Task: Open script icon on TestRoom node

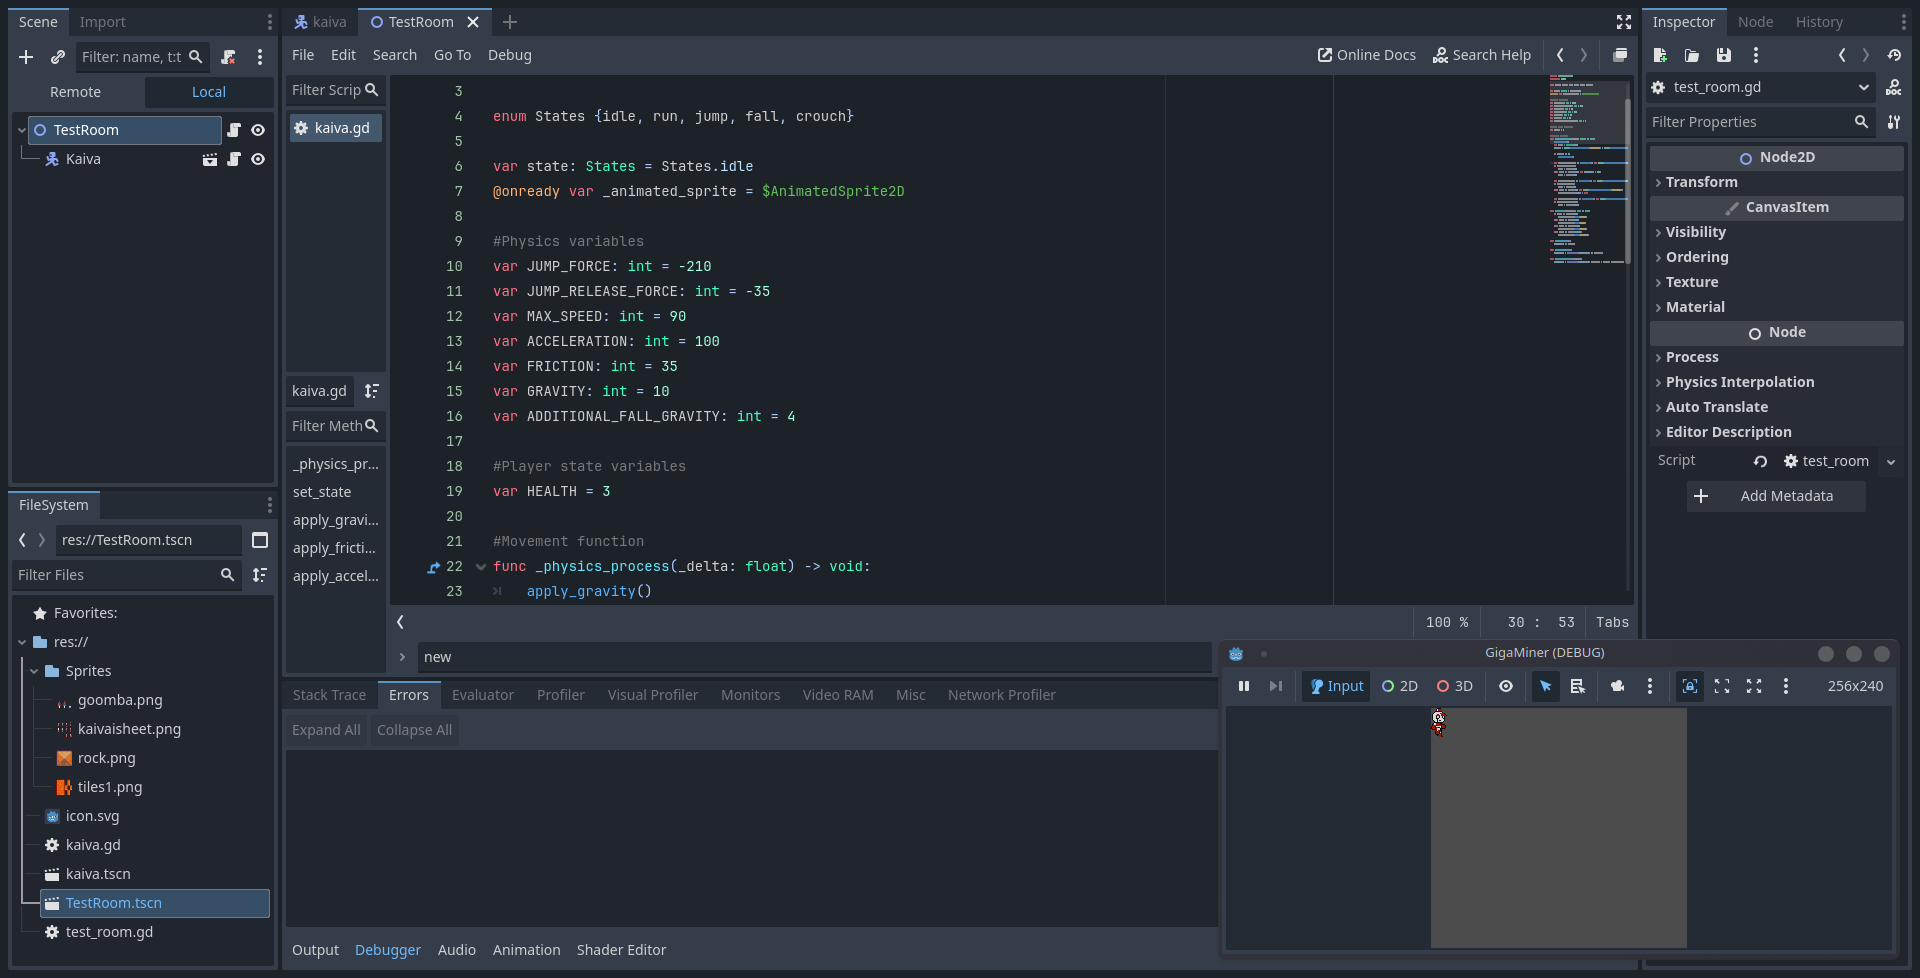Action: point(234,130)
